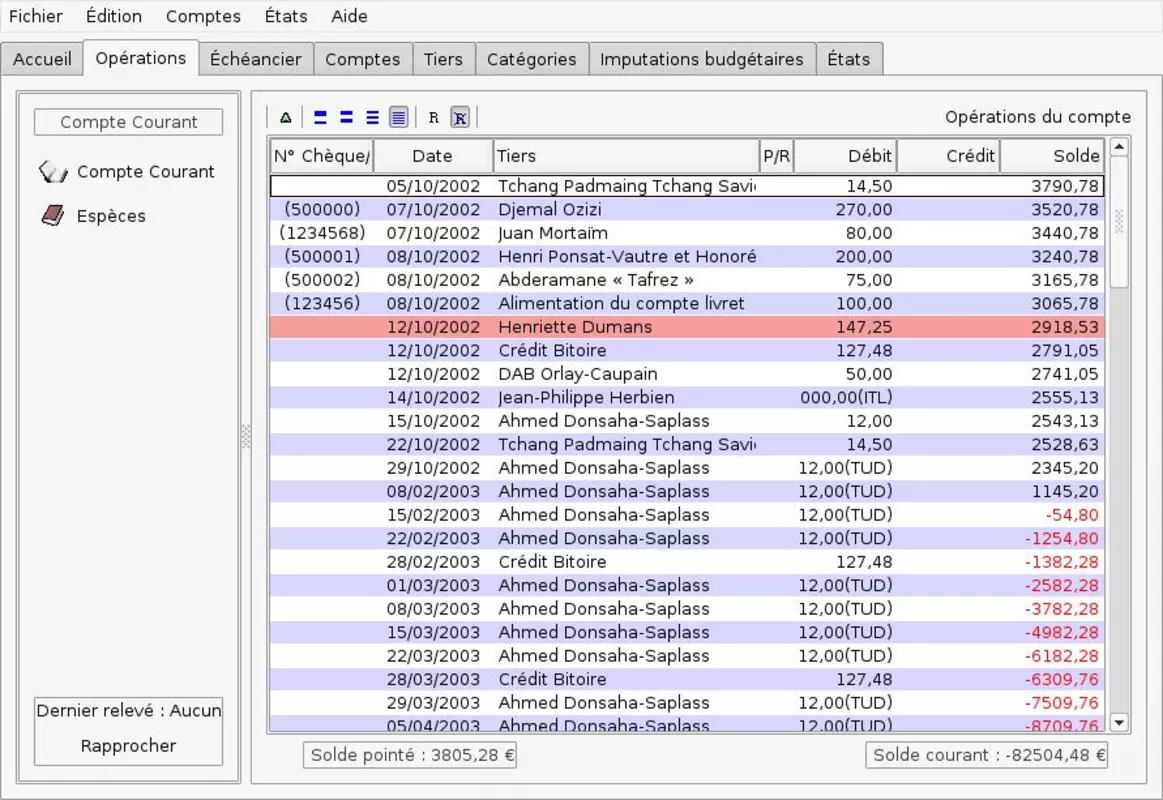Click the negative balance -54,80
Screen dimensions: 1163x800
(1072, 515)
